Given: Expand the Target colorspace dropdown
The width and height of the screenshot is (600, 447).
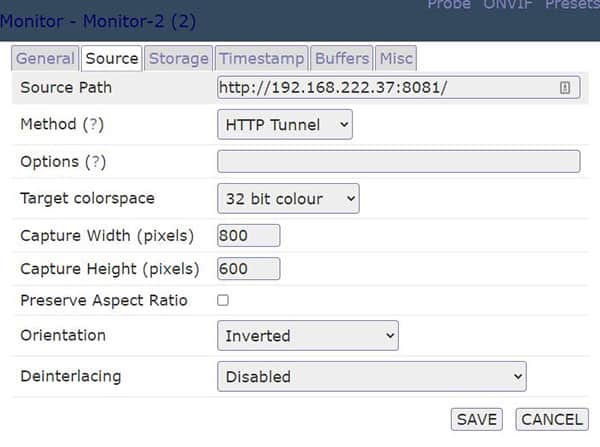Looking at the screenshot, I should [288, 198].
